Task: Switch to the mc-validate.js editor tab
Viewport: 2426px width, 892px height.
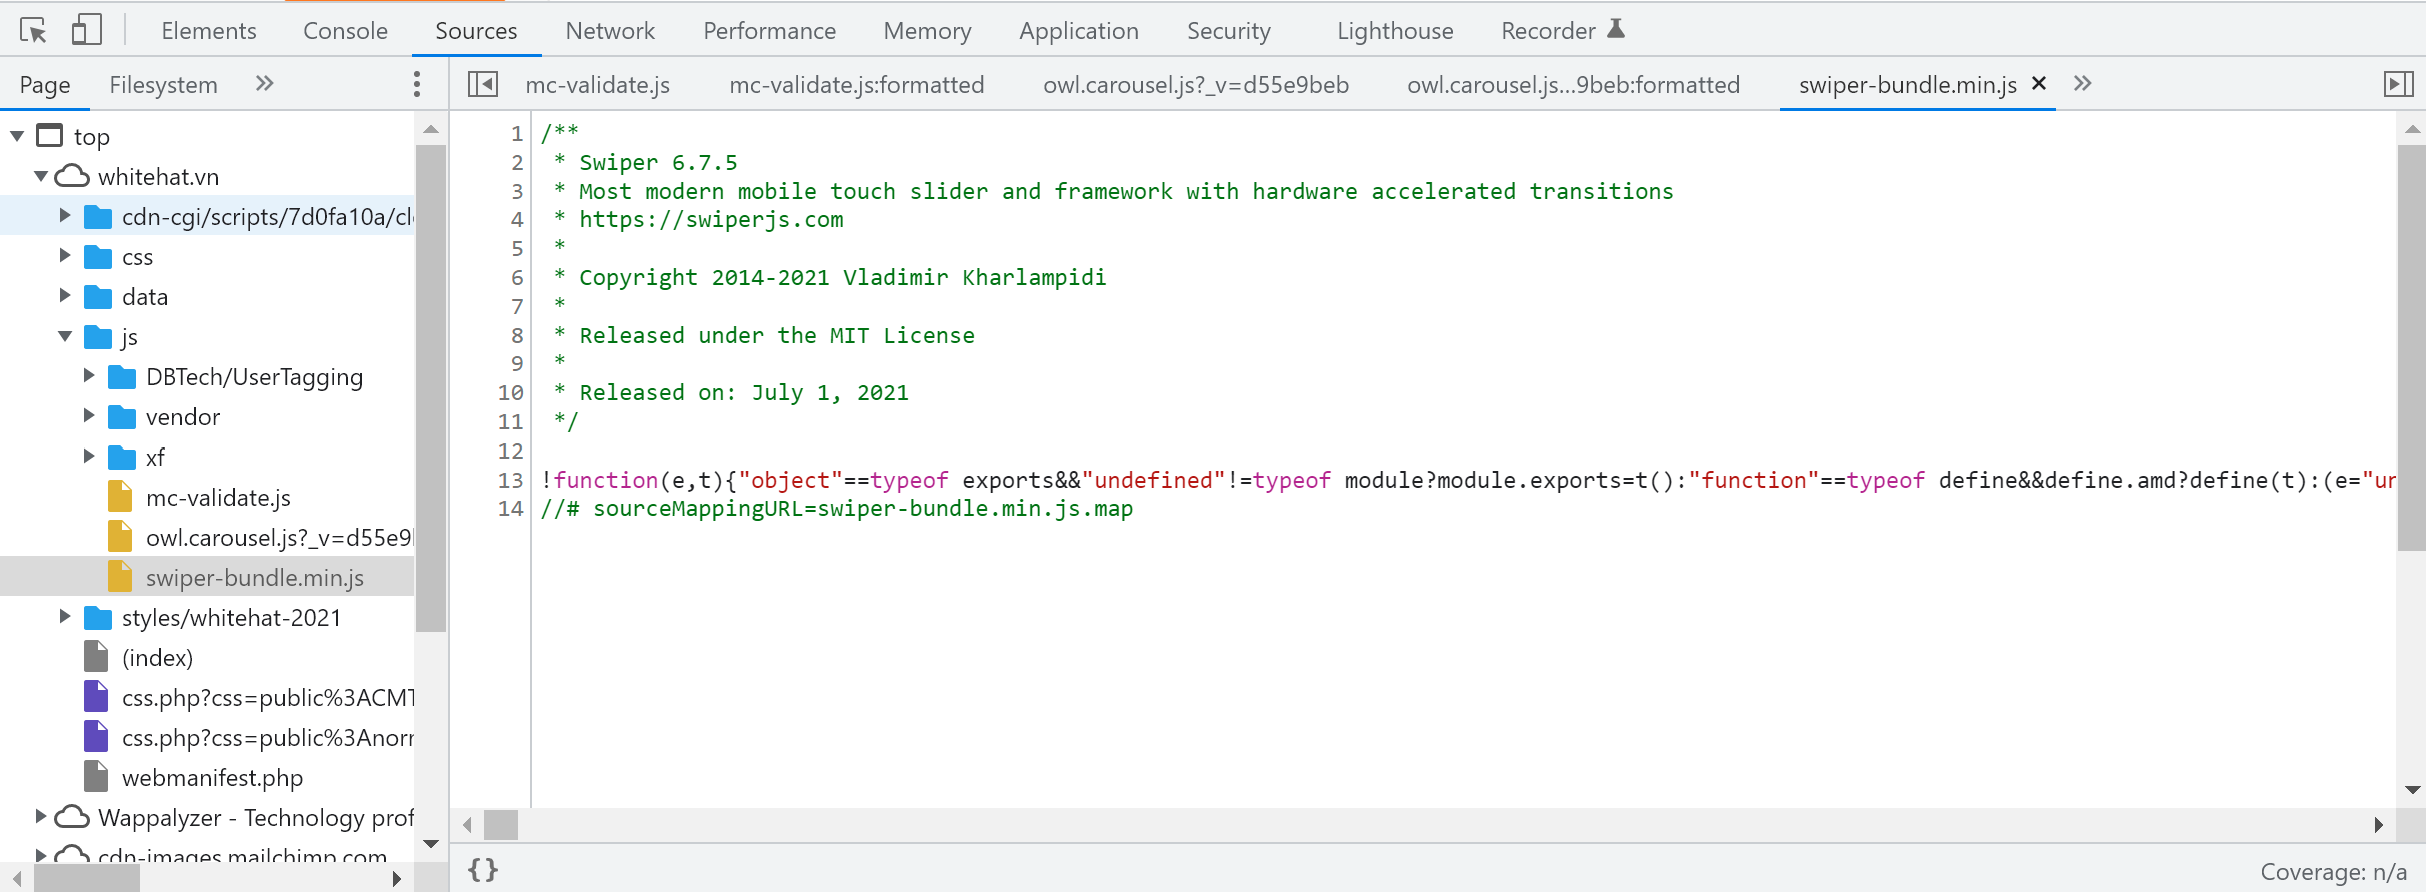Action: click(x=598, y=85)
